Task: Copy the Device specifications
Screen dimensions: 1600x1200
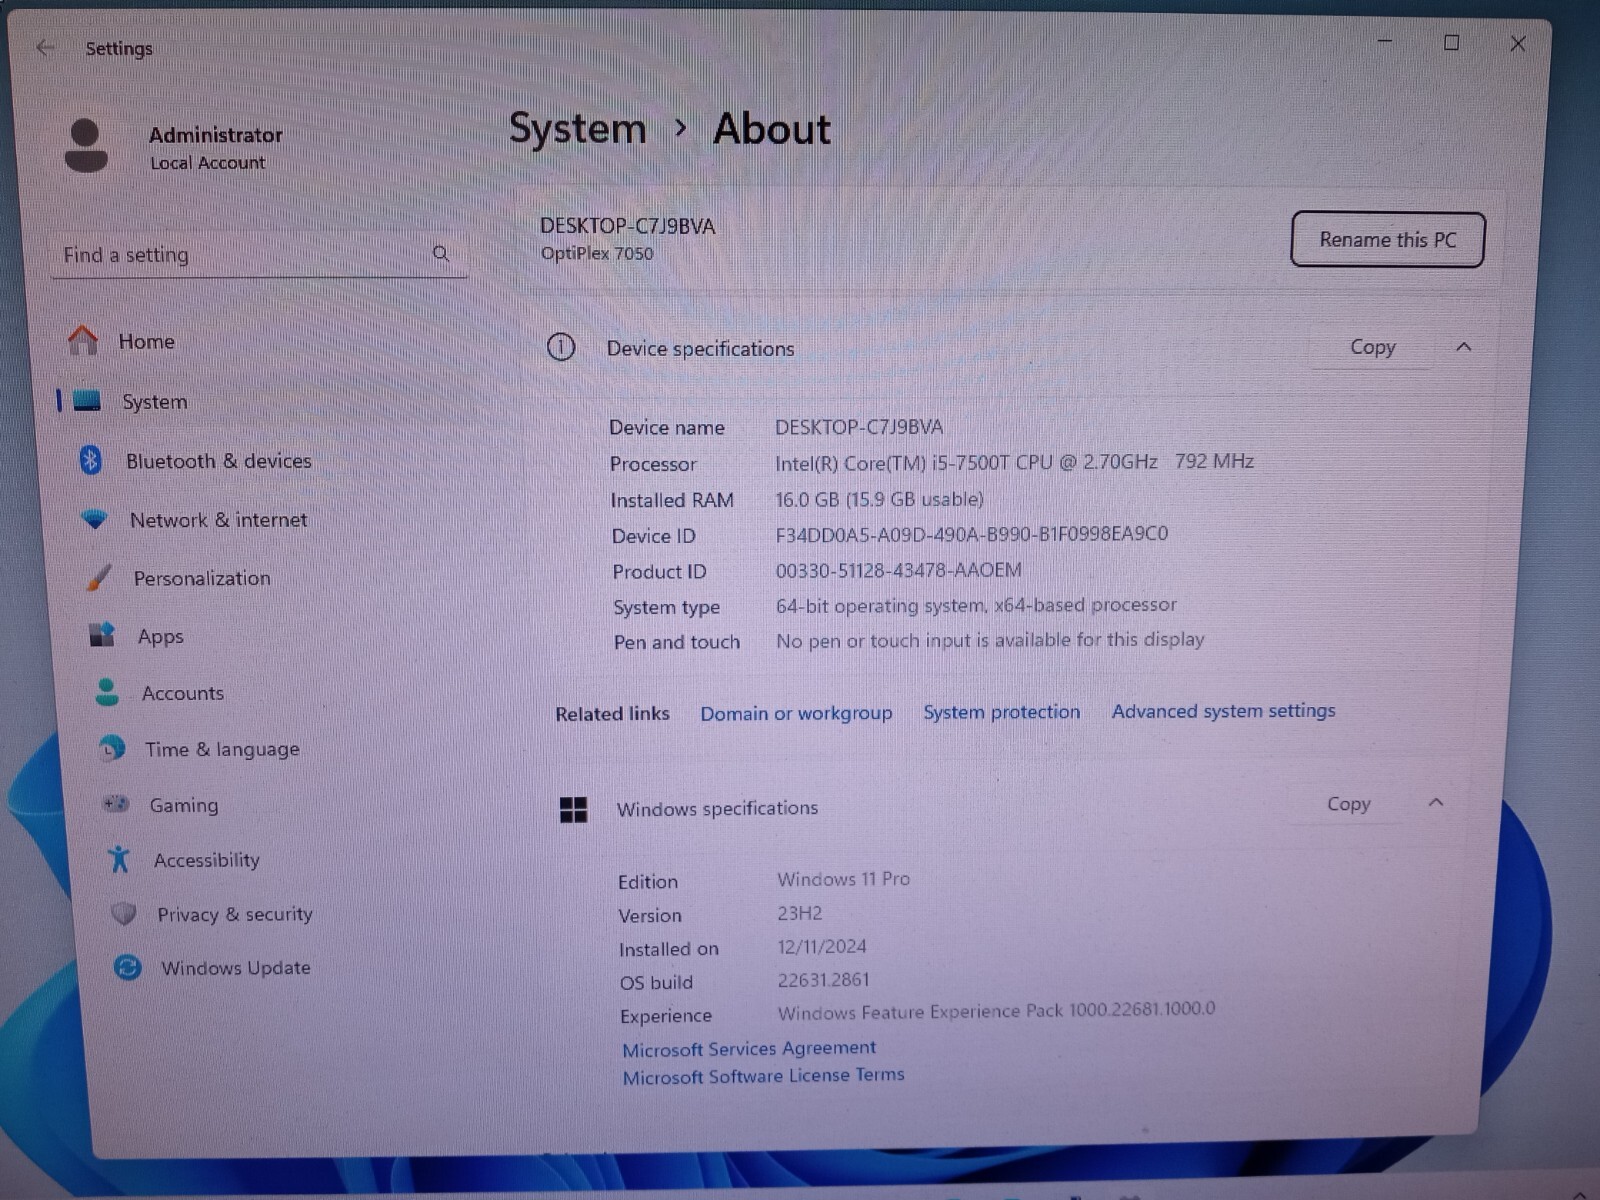Action: (1372, 347)
